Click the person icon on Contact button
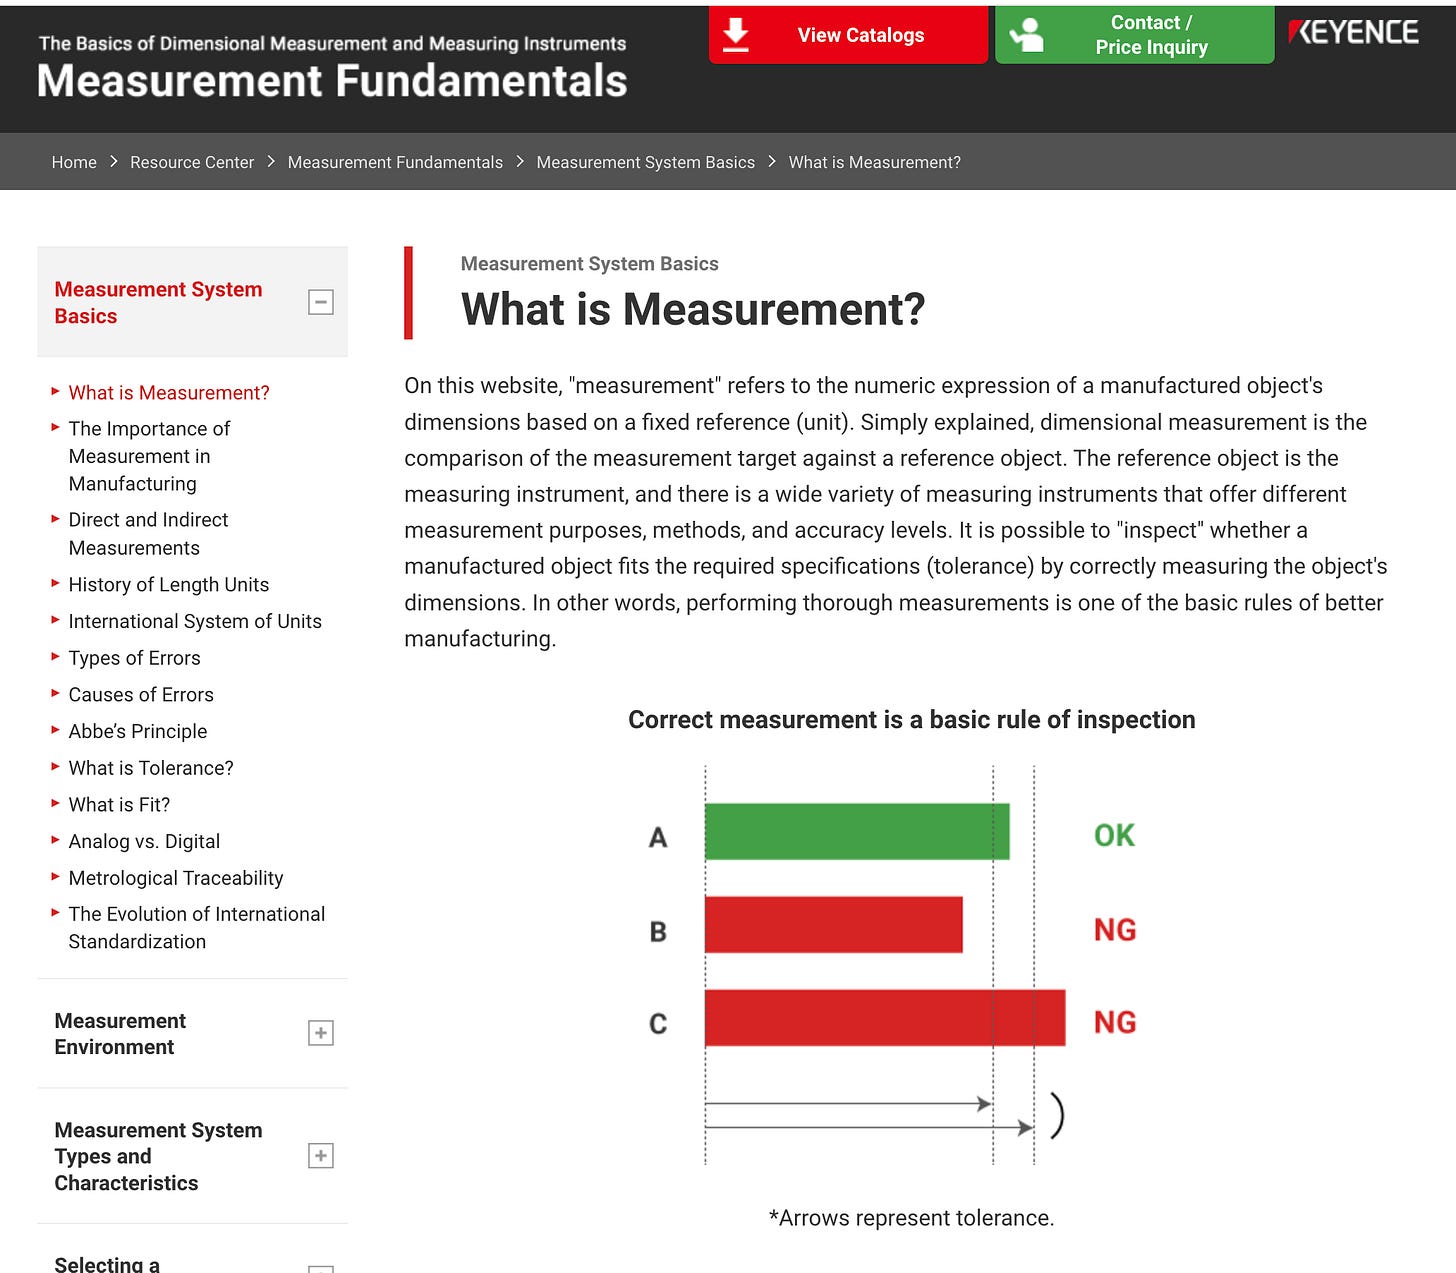1456x1273 pixels. (1027, 35)
